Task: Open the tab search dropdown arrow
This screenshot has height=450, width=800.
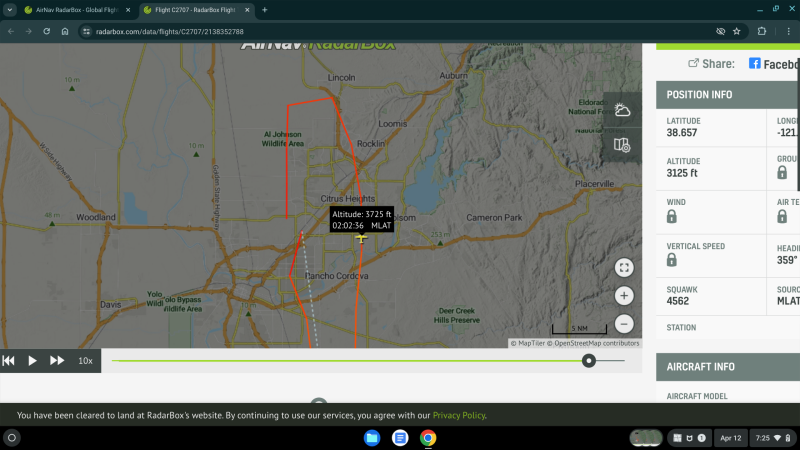Action: pos(10,10)
